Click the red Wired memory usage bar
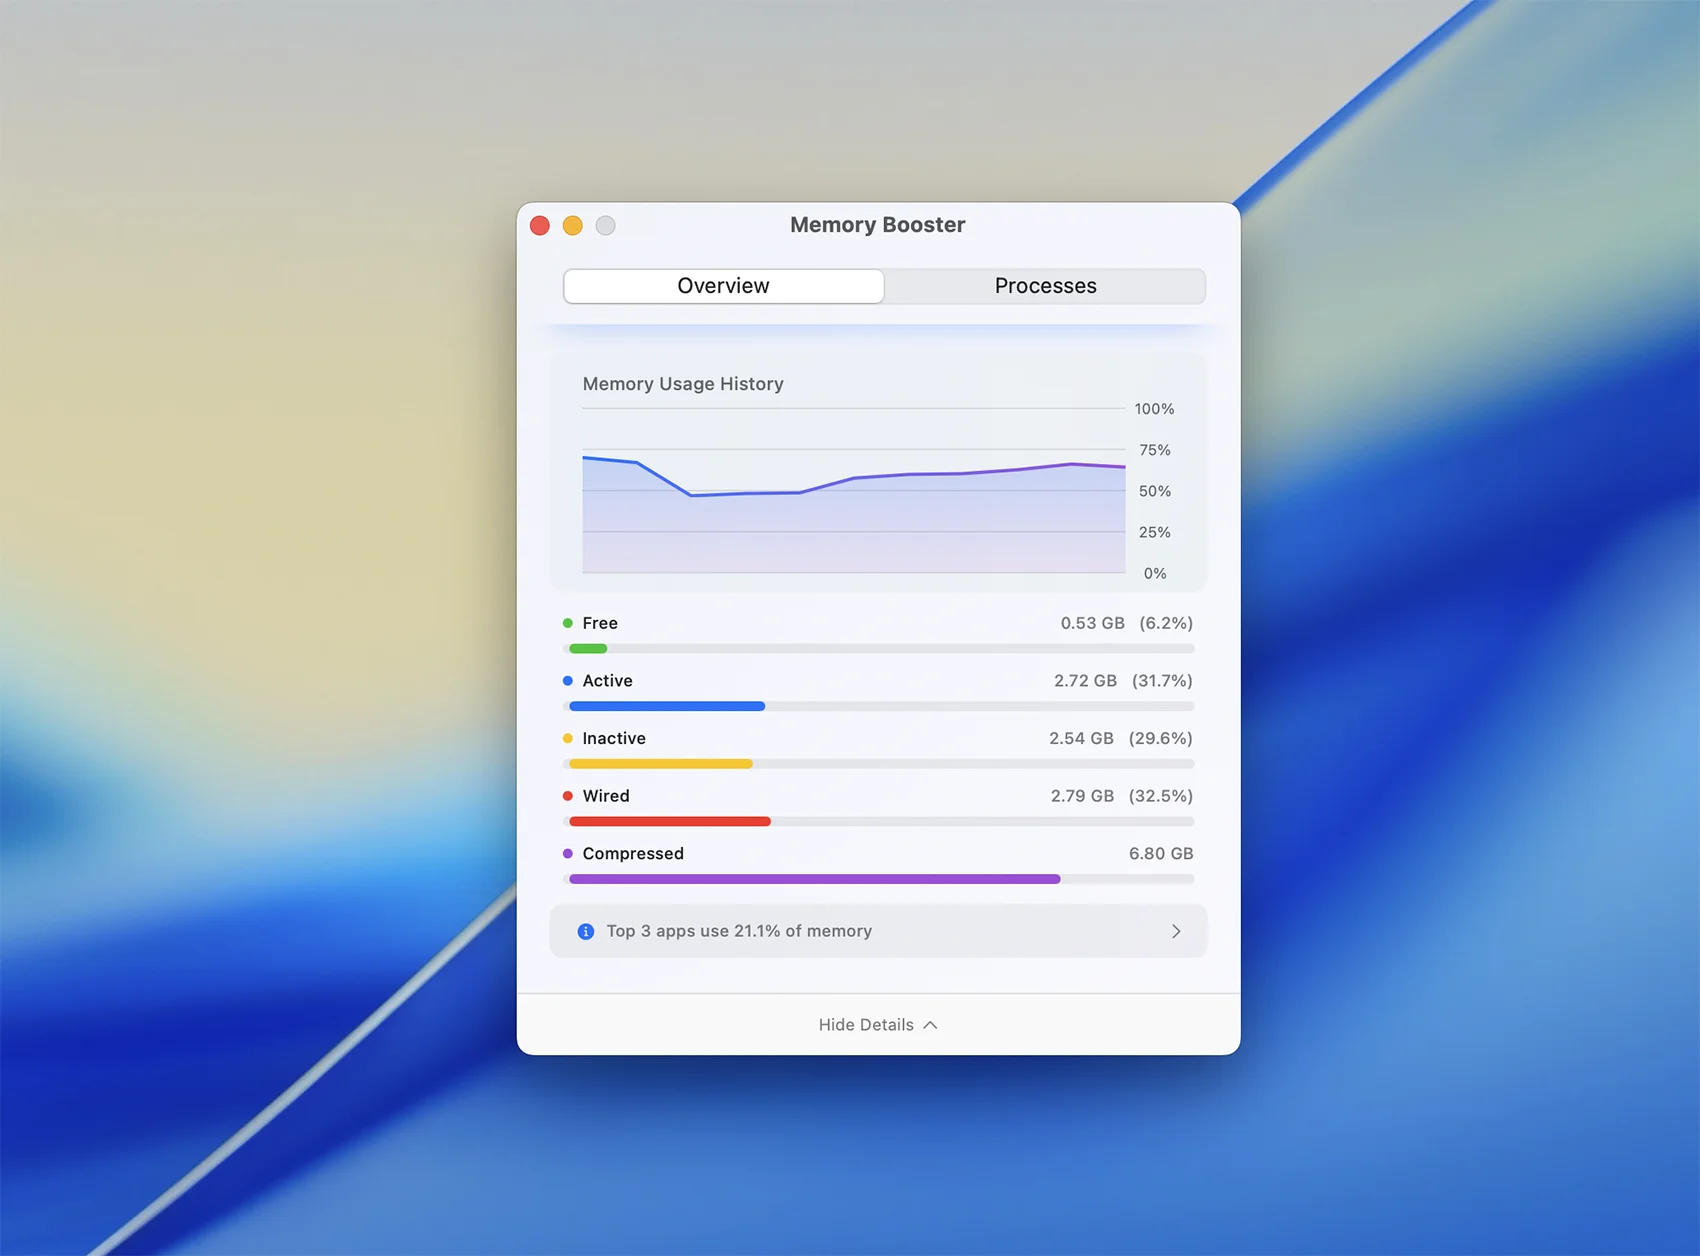 (x=670, y=822)
